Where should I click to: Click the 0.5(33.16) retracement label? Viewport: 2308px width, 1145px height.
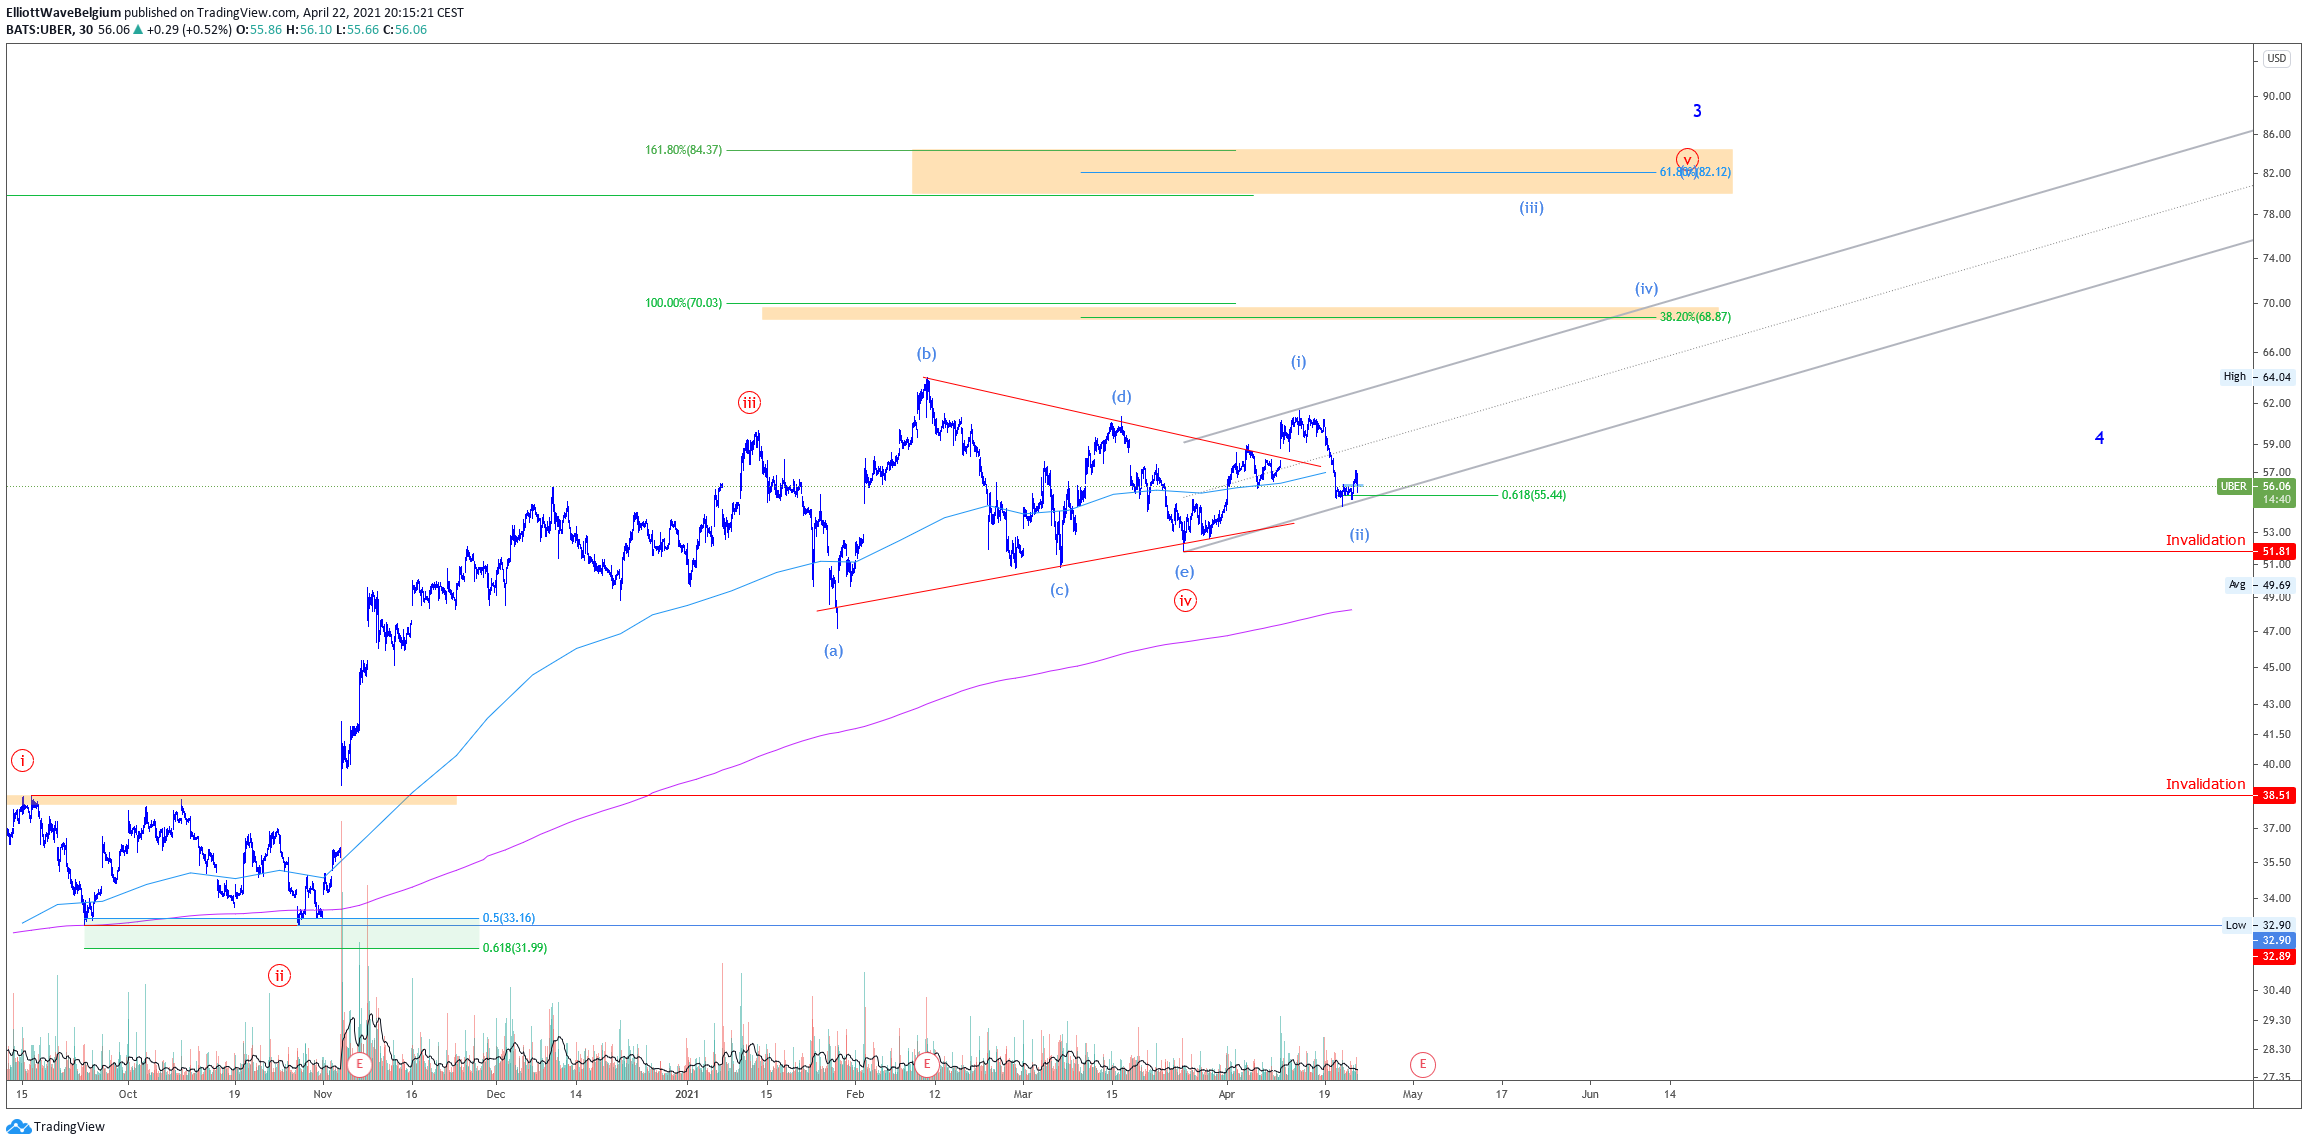[x=508, y=918]
